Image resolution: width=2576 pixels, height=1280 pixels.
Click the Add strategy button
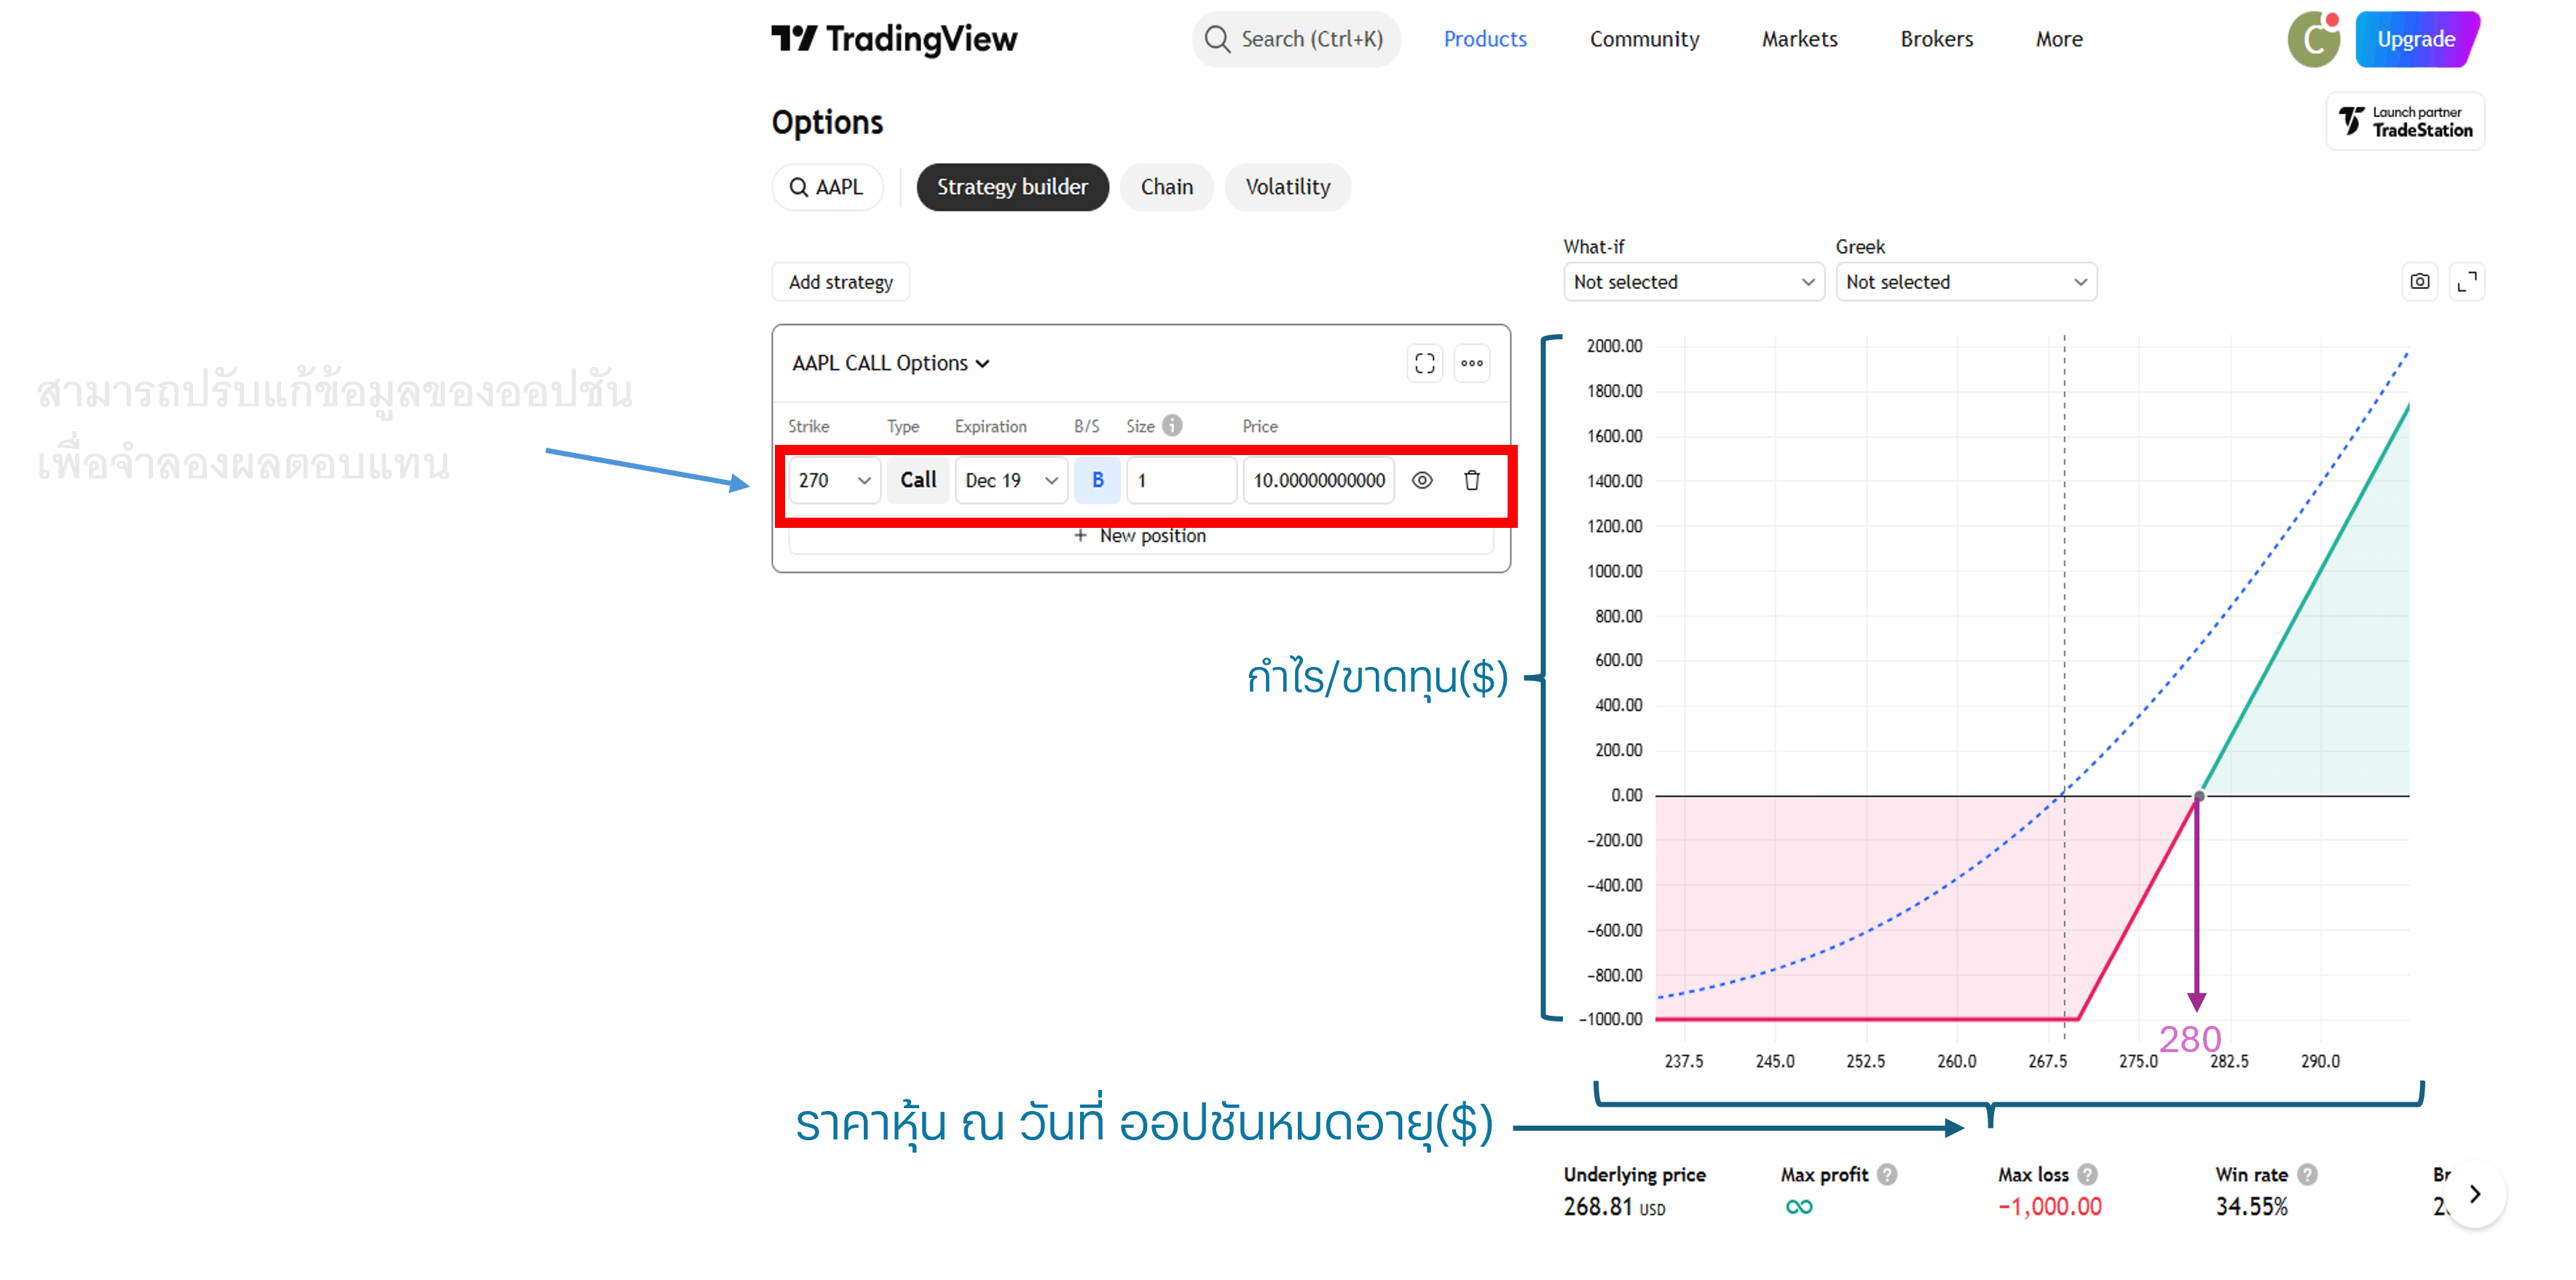840,281
